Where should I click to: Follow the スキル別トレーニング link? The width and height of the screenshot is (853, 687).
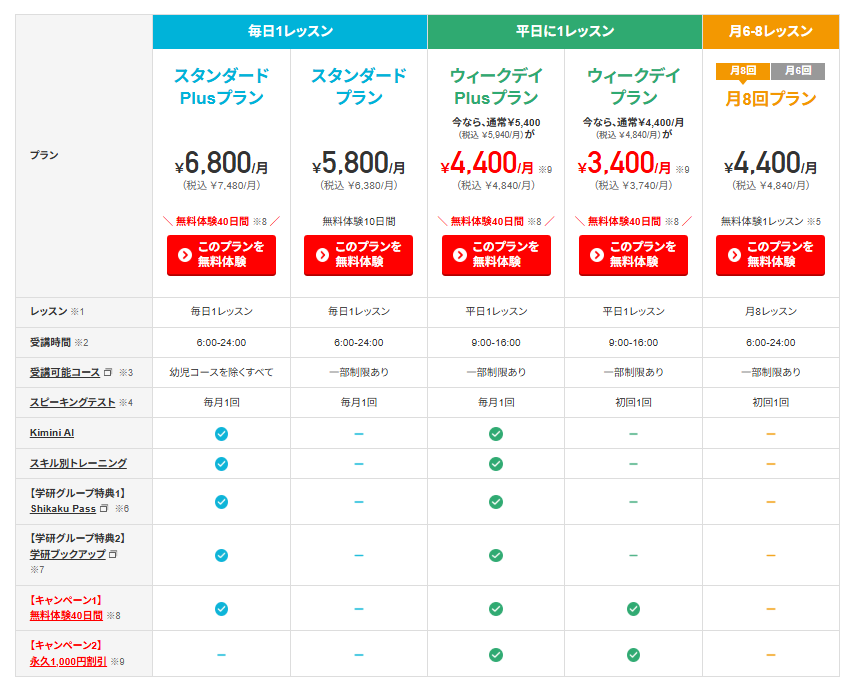click(78, 464)
